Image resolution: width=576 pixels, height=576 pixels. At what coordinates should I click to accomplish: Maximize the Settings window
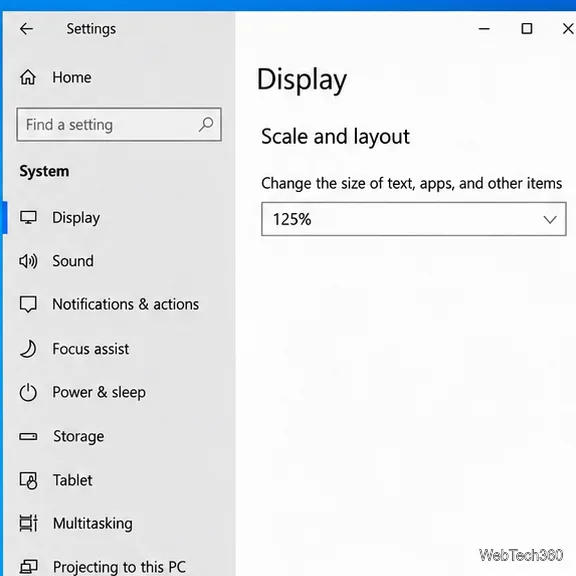coord(527,29)
